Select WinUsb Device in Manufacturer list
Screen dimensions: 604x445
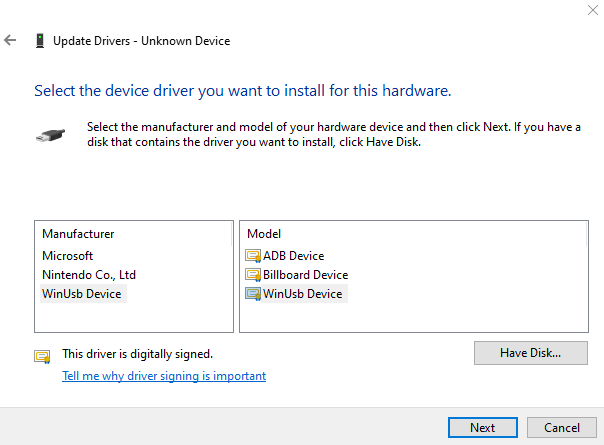[x=82, y=294]
